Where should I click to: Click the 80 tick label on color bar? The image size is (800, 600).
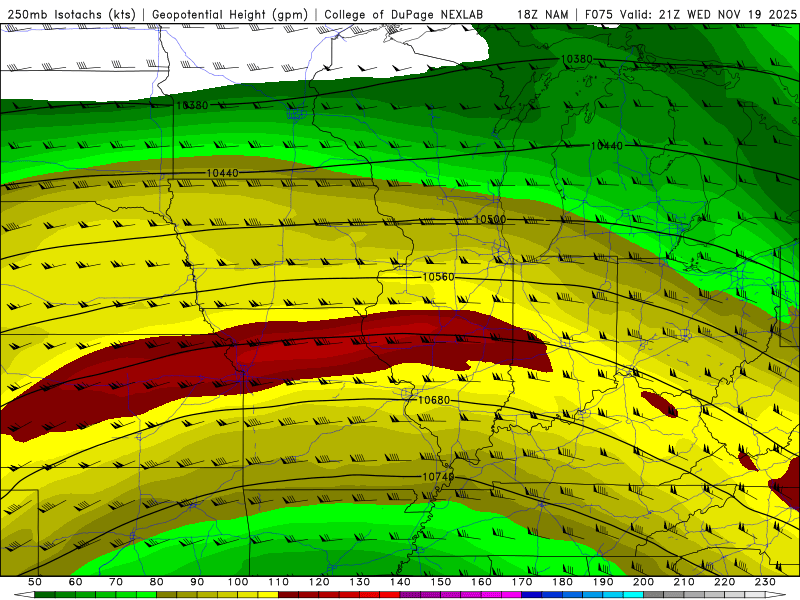coord(156,582)
